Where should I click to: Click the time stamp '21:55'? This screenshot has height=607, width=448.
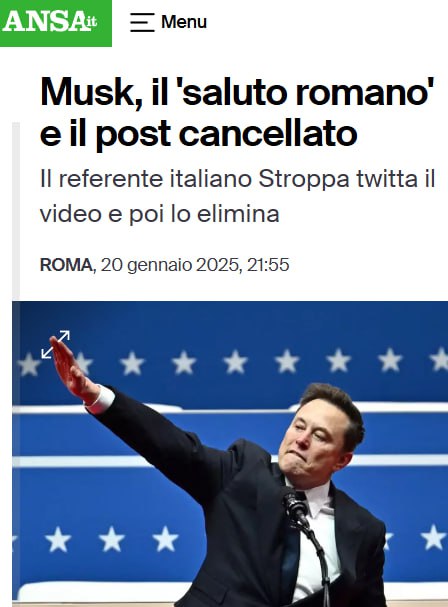point(268,265)
